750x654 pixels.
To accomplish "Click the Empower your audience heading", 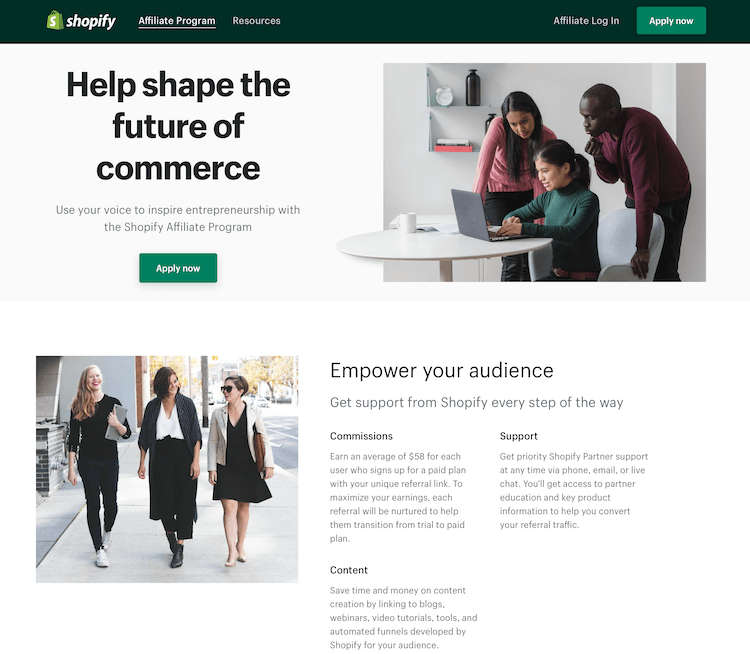I will 441,370.
